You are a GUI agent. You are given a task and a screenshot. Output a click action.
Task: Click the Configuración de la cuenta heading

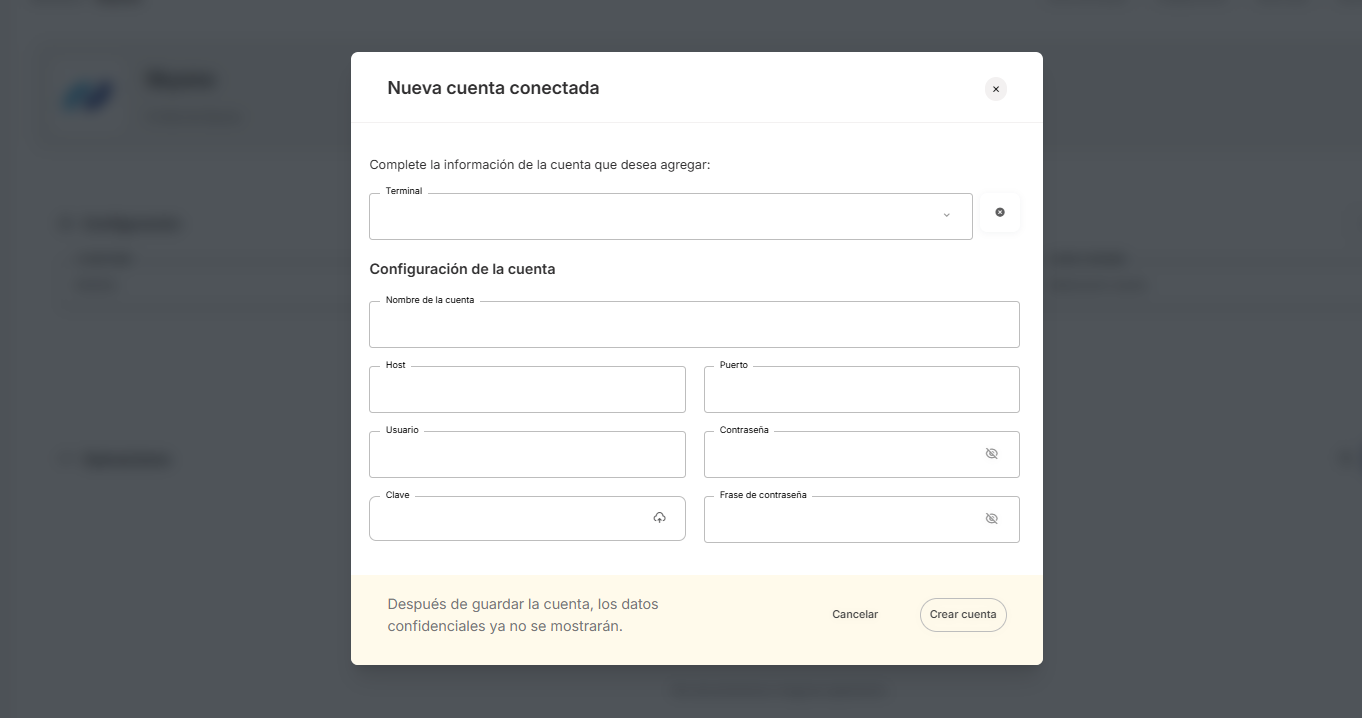tap(462, 269)
